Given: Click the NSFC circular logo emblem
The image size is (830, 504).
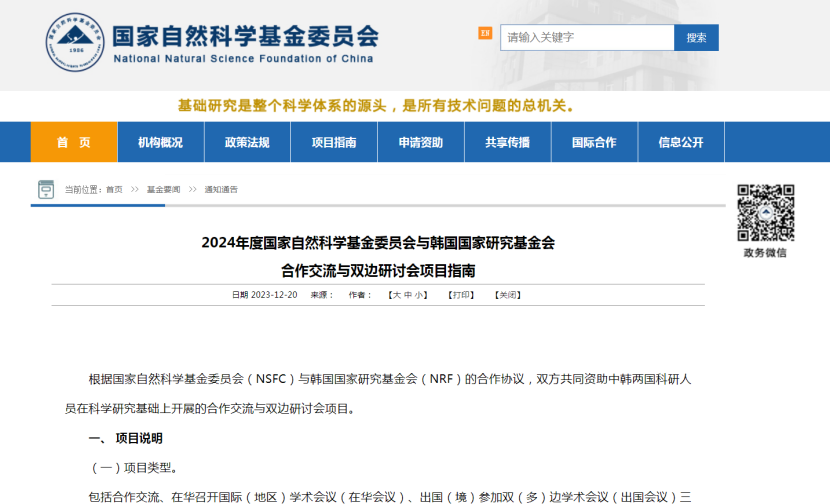Looking at the screenshot, I should click(75, 43).
